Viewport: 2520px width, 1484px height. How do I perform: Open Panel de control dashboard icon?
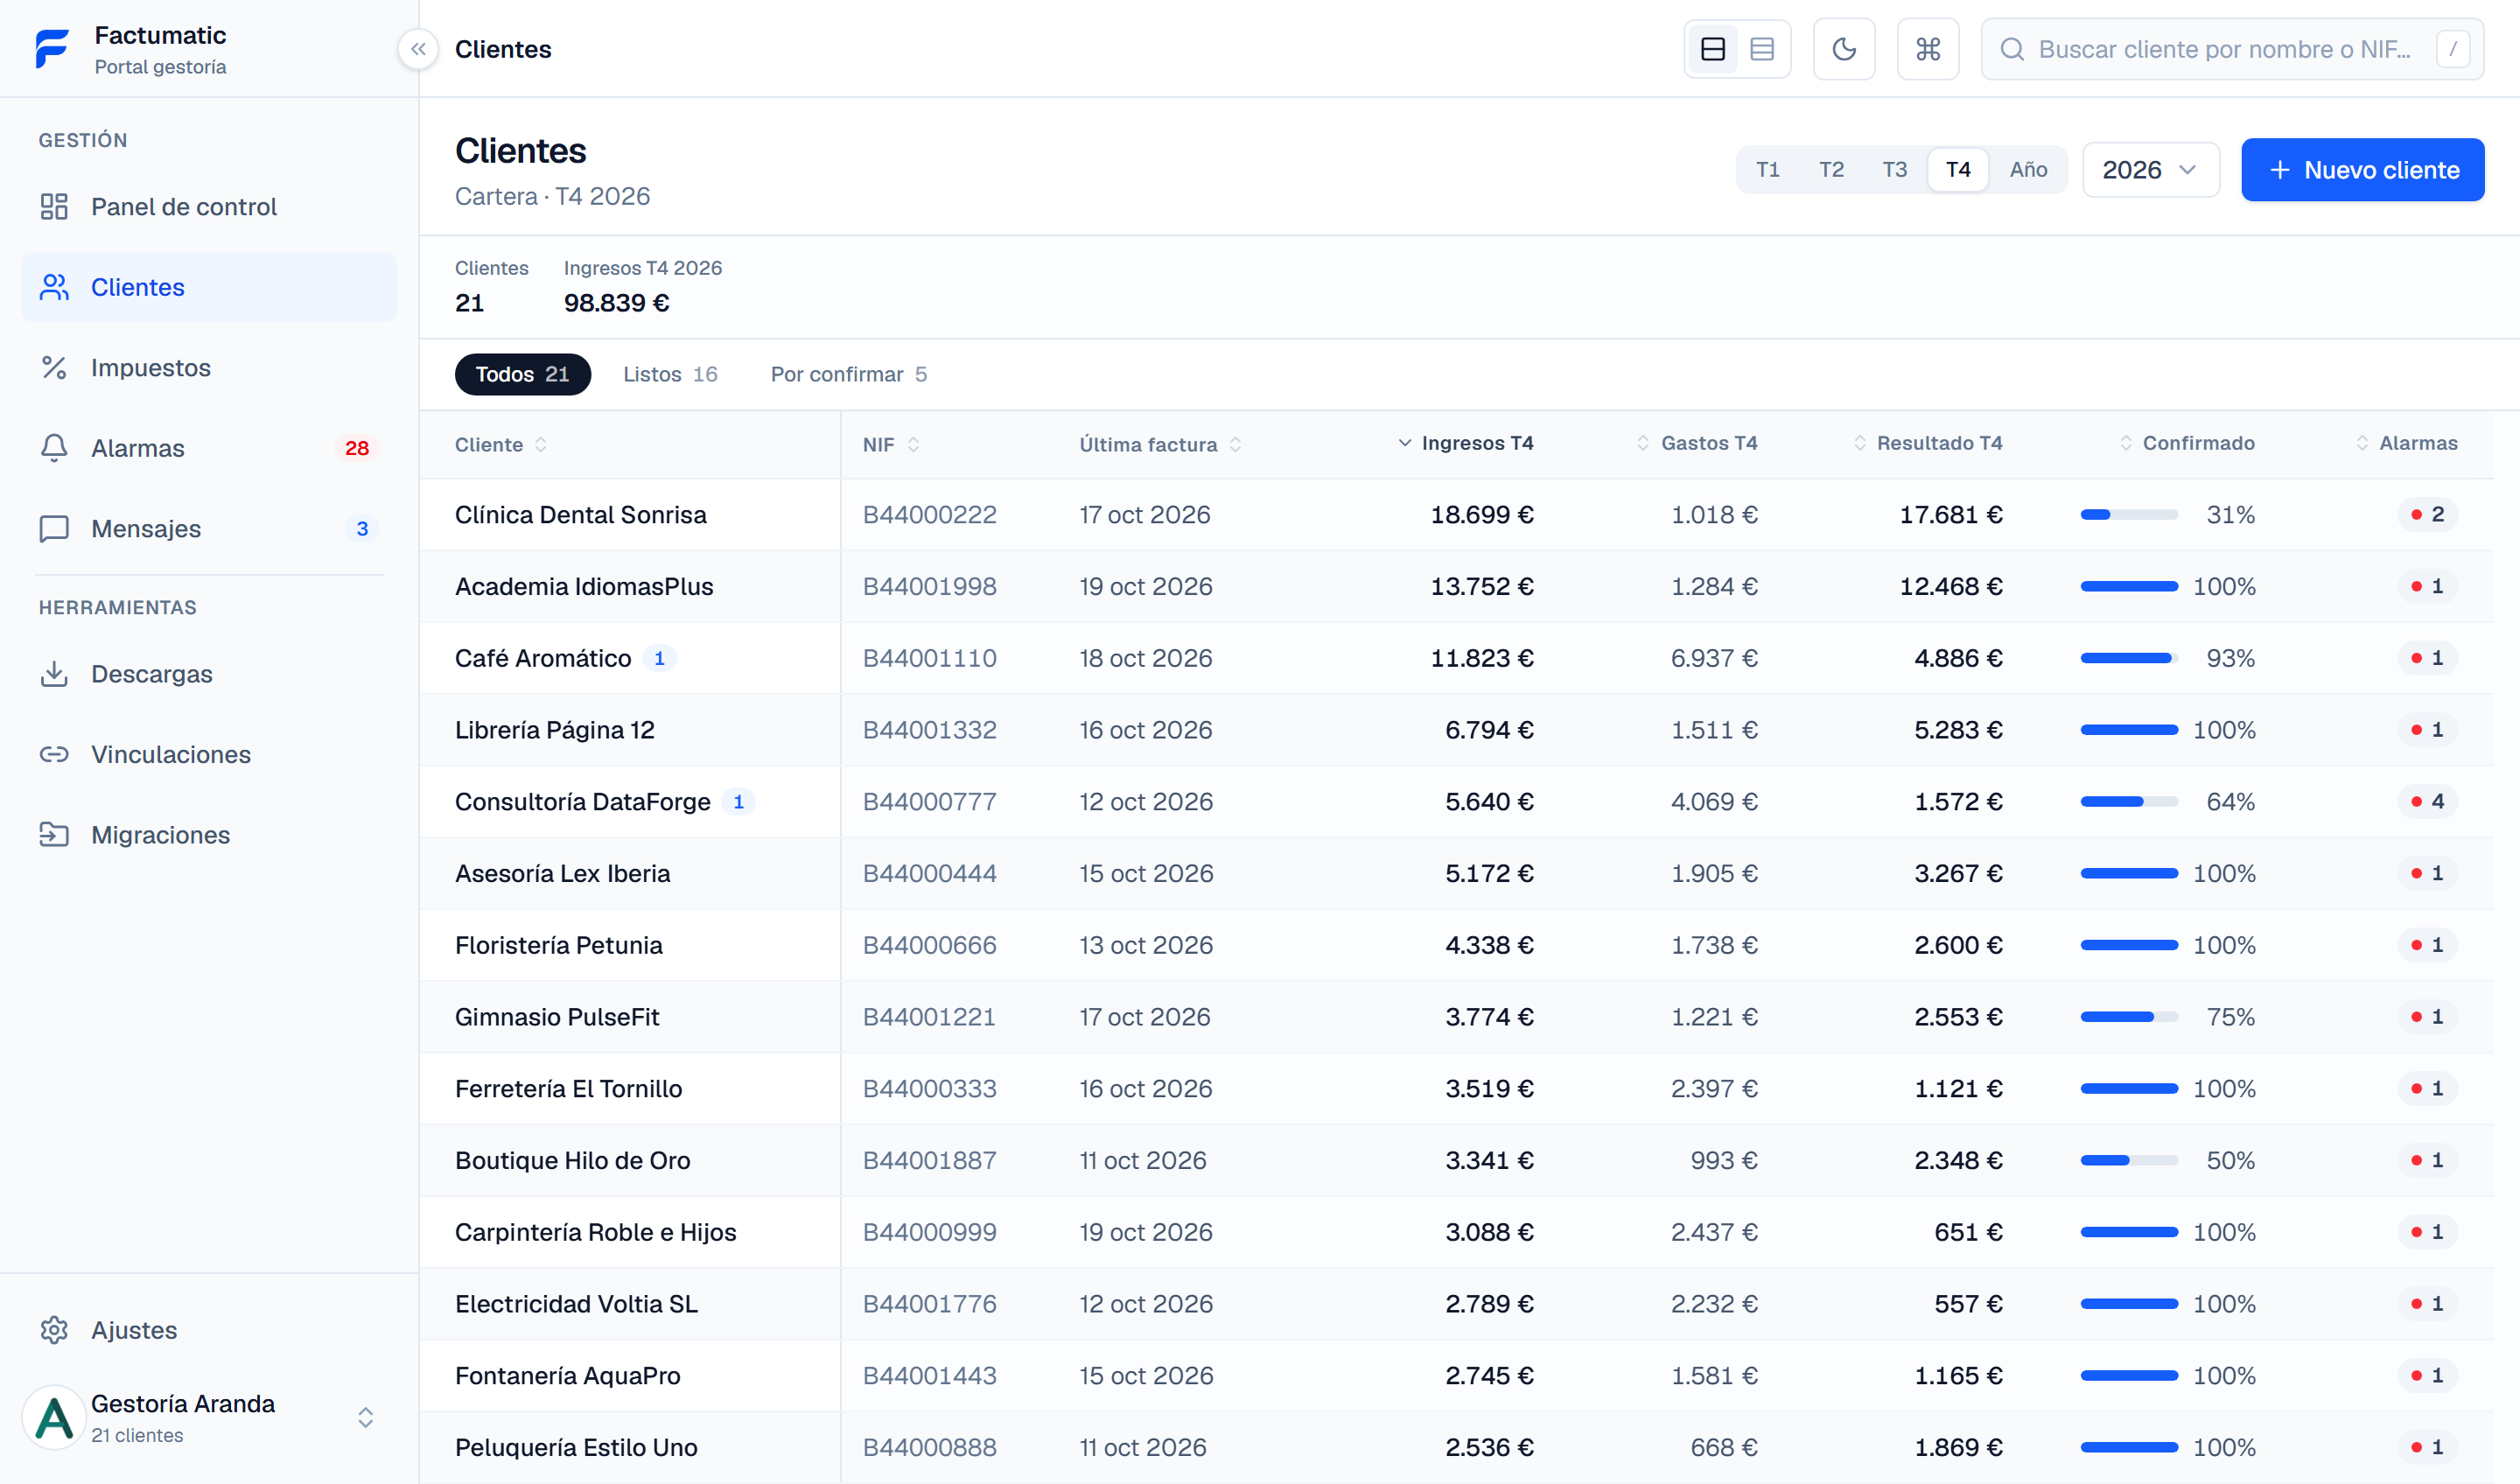[x=54, y=207]
